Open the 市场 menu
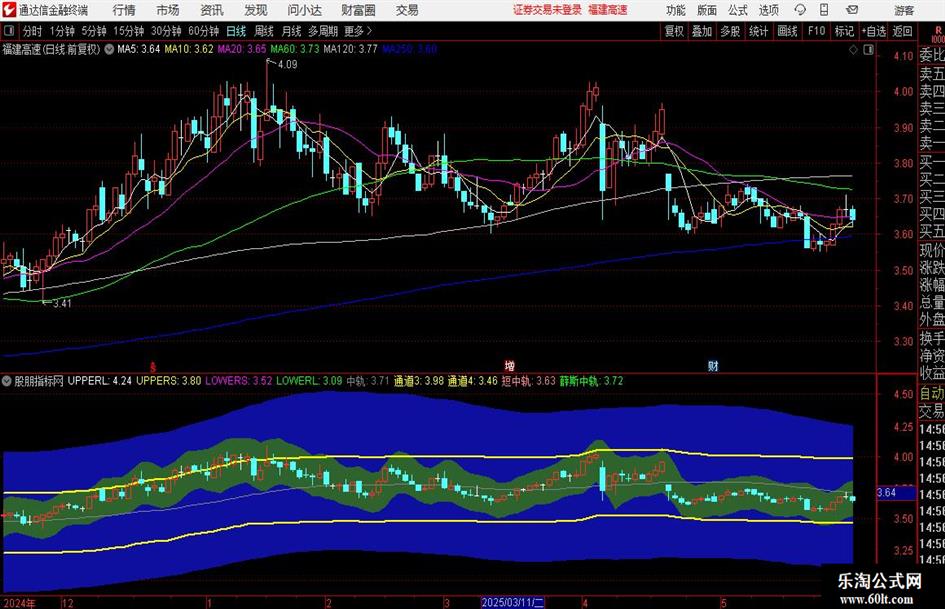 168,10
